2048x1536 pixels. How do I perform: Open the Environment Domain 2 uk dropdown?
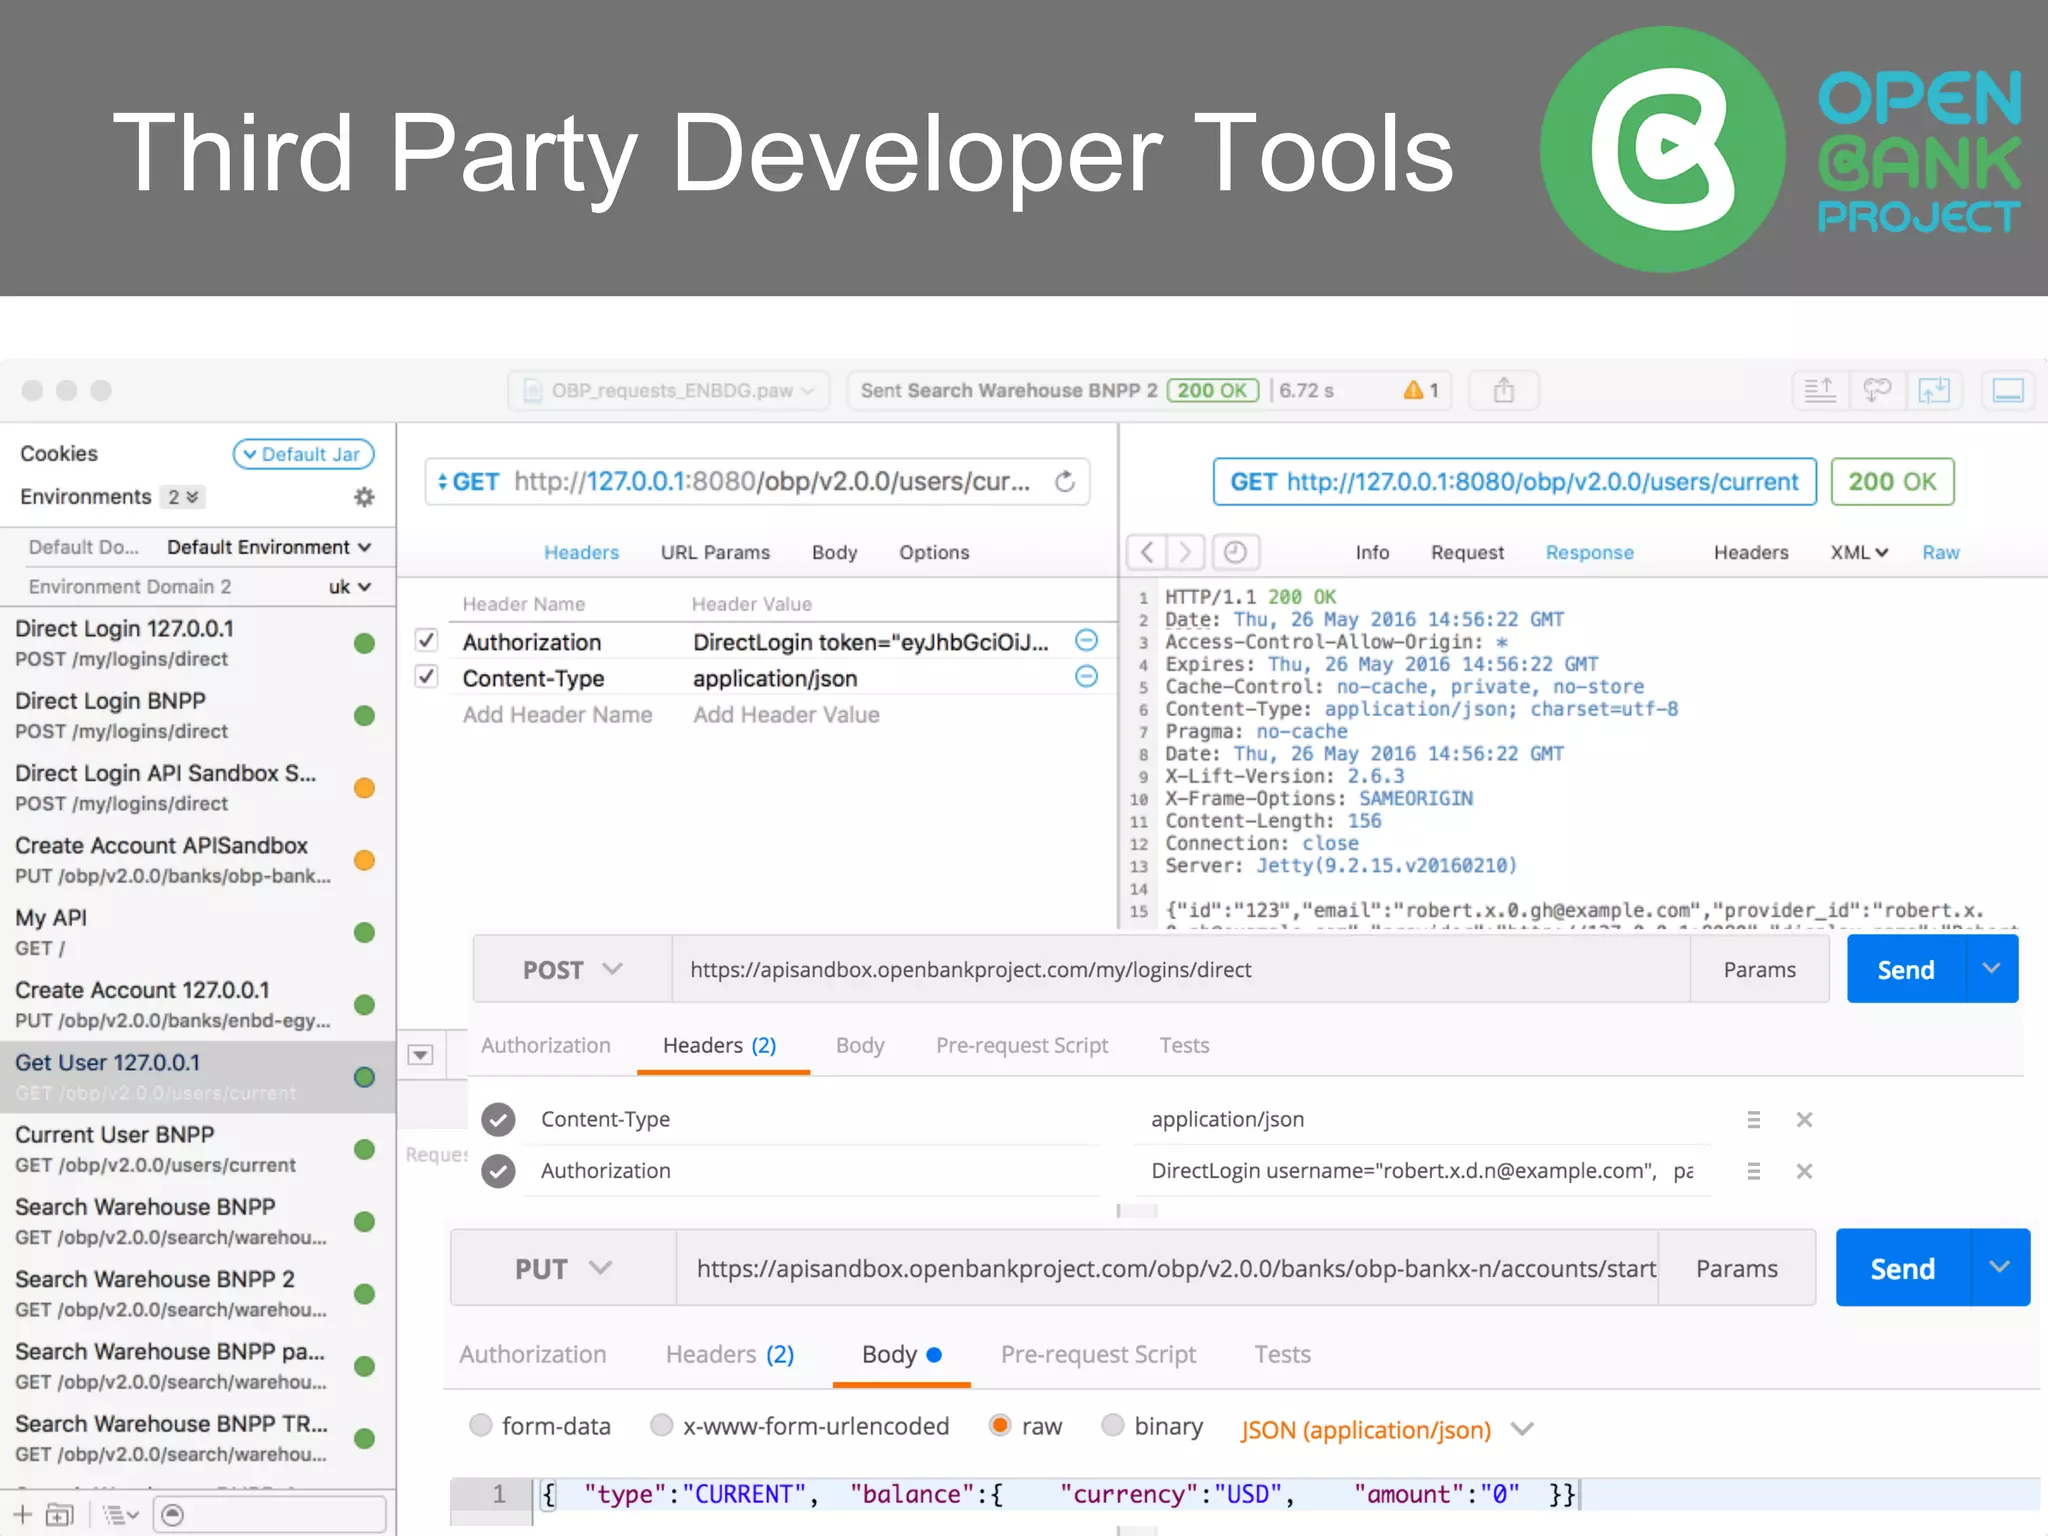point(350,587)
